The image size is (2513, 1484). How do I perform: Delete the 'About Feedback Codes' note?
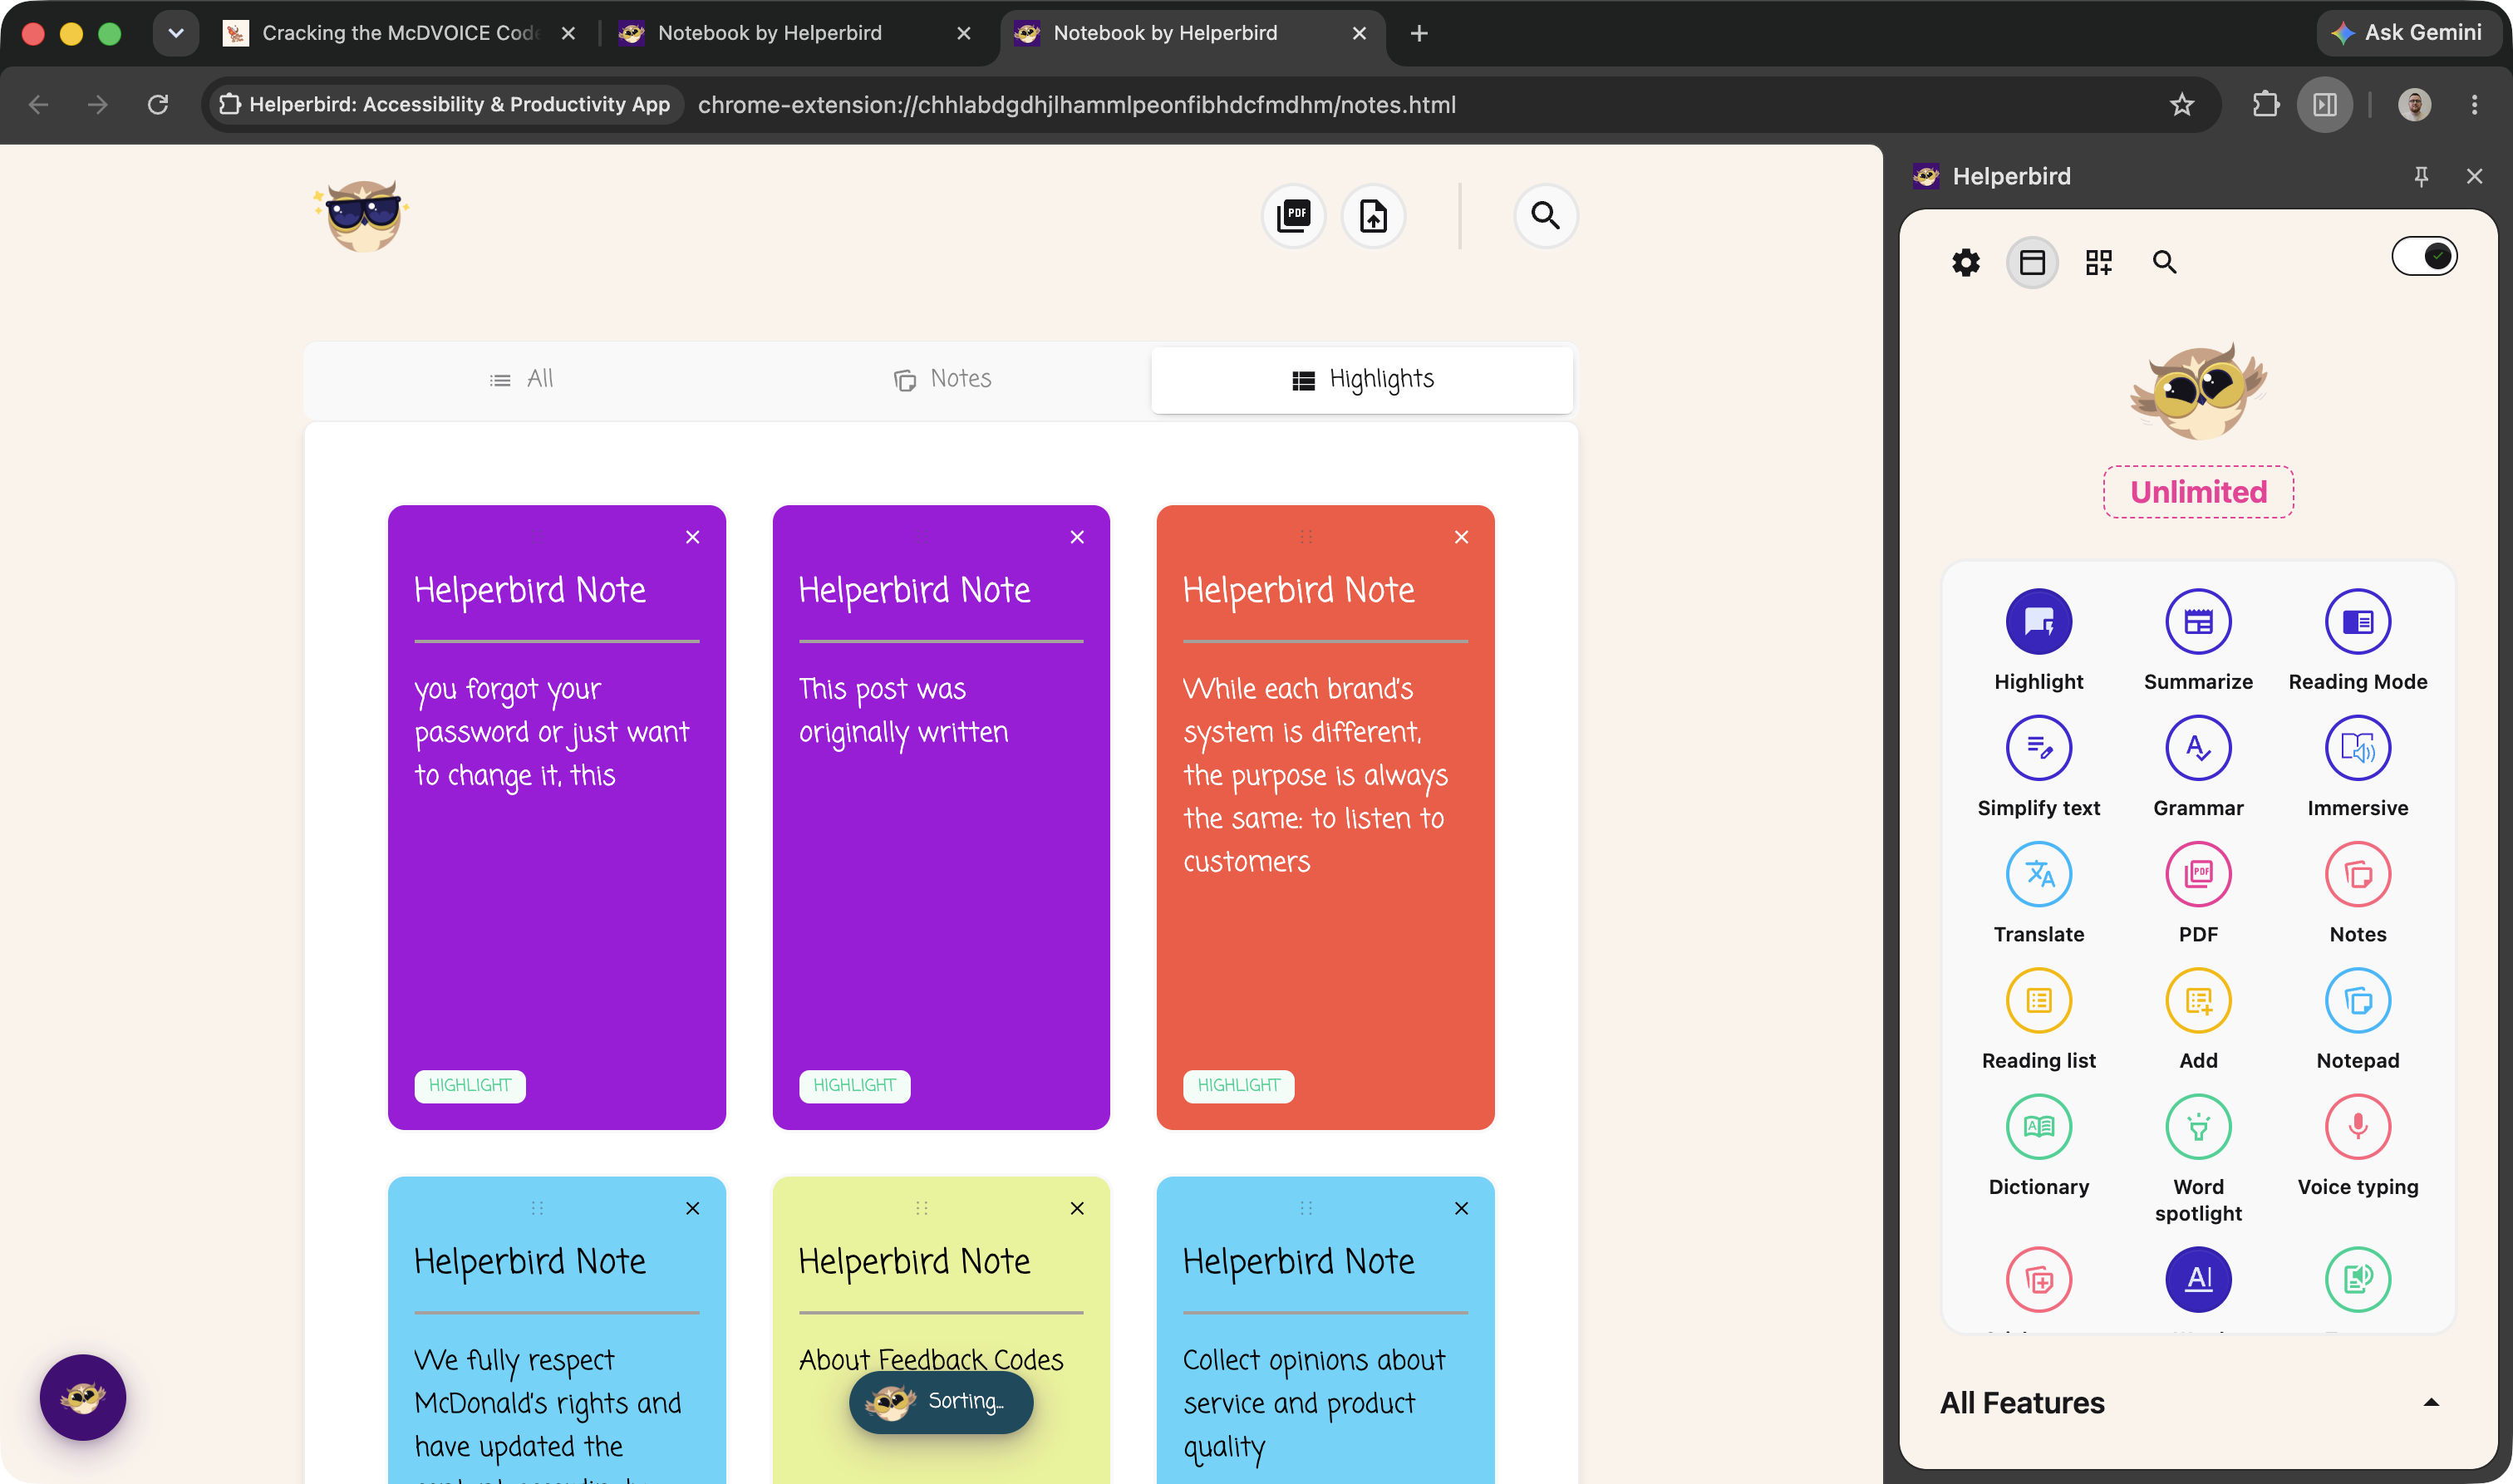pyautogui.click(x=1077, y=1208)
